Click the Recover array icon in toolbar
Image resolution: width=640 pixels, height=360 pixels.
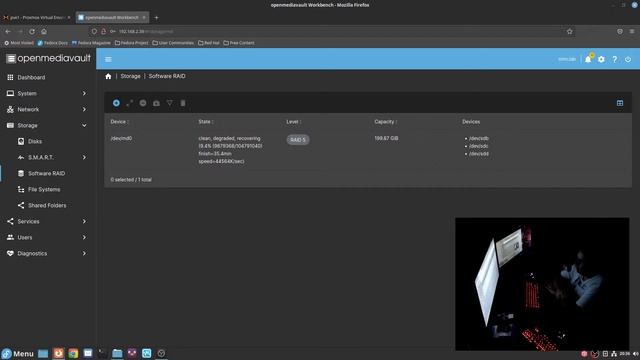(156, 103)
